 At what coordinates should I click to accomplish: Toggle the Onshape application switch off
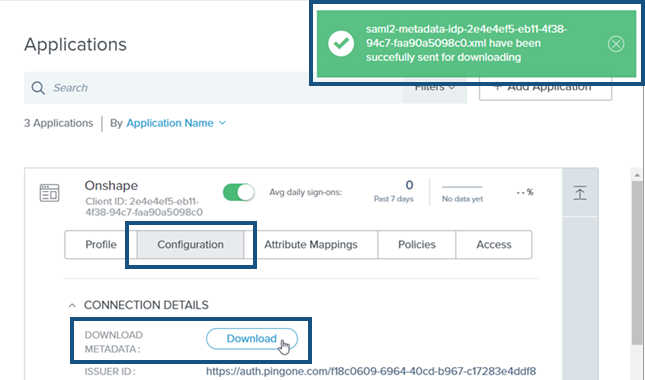[x=239, y=192]
